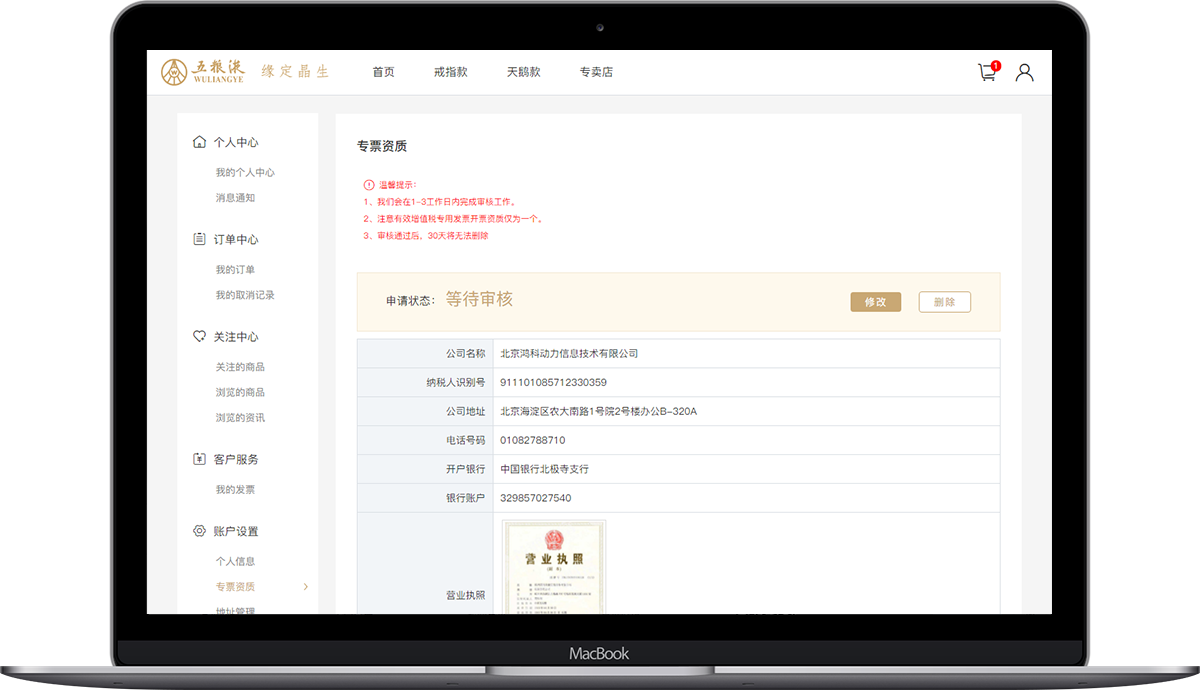Click the 删除 button
The width and height of the screenshot is (1200, 690).
(x=944, y=302)
